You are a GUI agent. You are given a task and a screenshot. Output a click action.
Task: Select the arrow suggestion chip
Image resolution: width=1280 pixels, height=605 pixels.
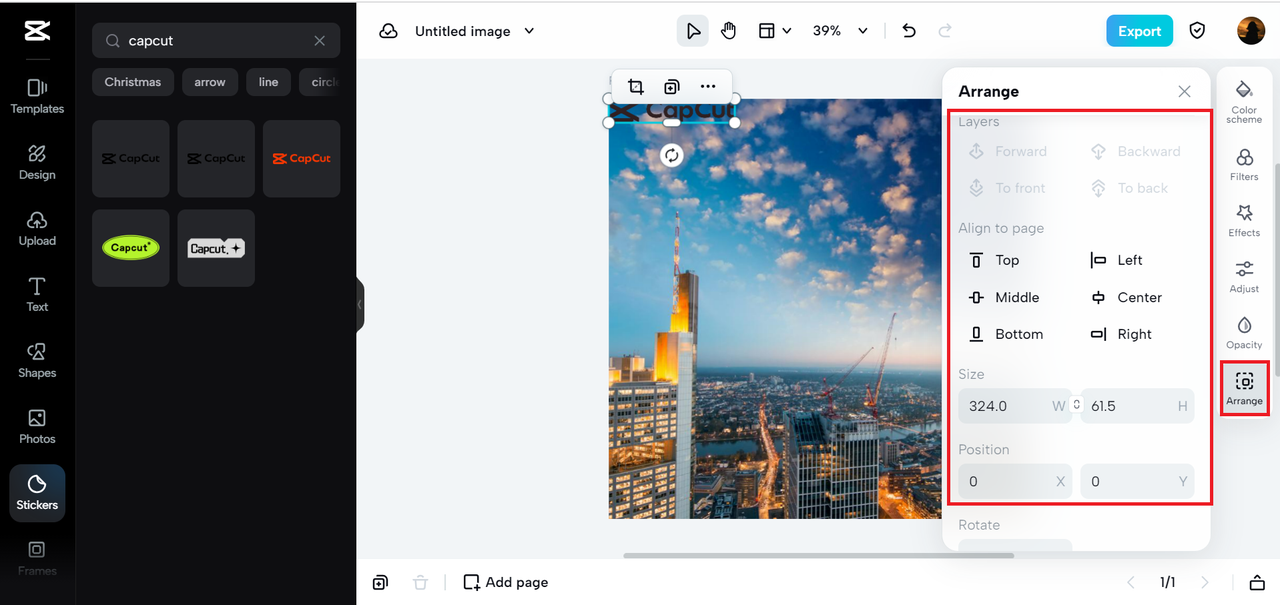coord(210,82)
